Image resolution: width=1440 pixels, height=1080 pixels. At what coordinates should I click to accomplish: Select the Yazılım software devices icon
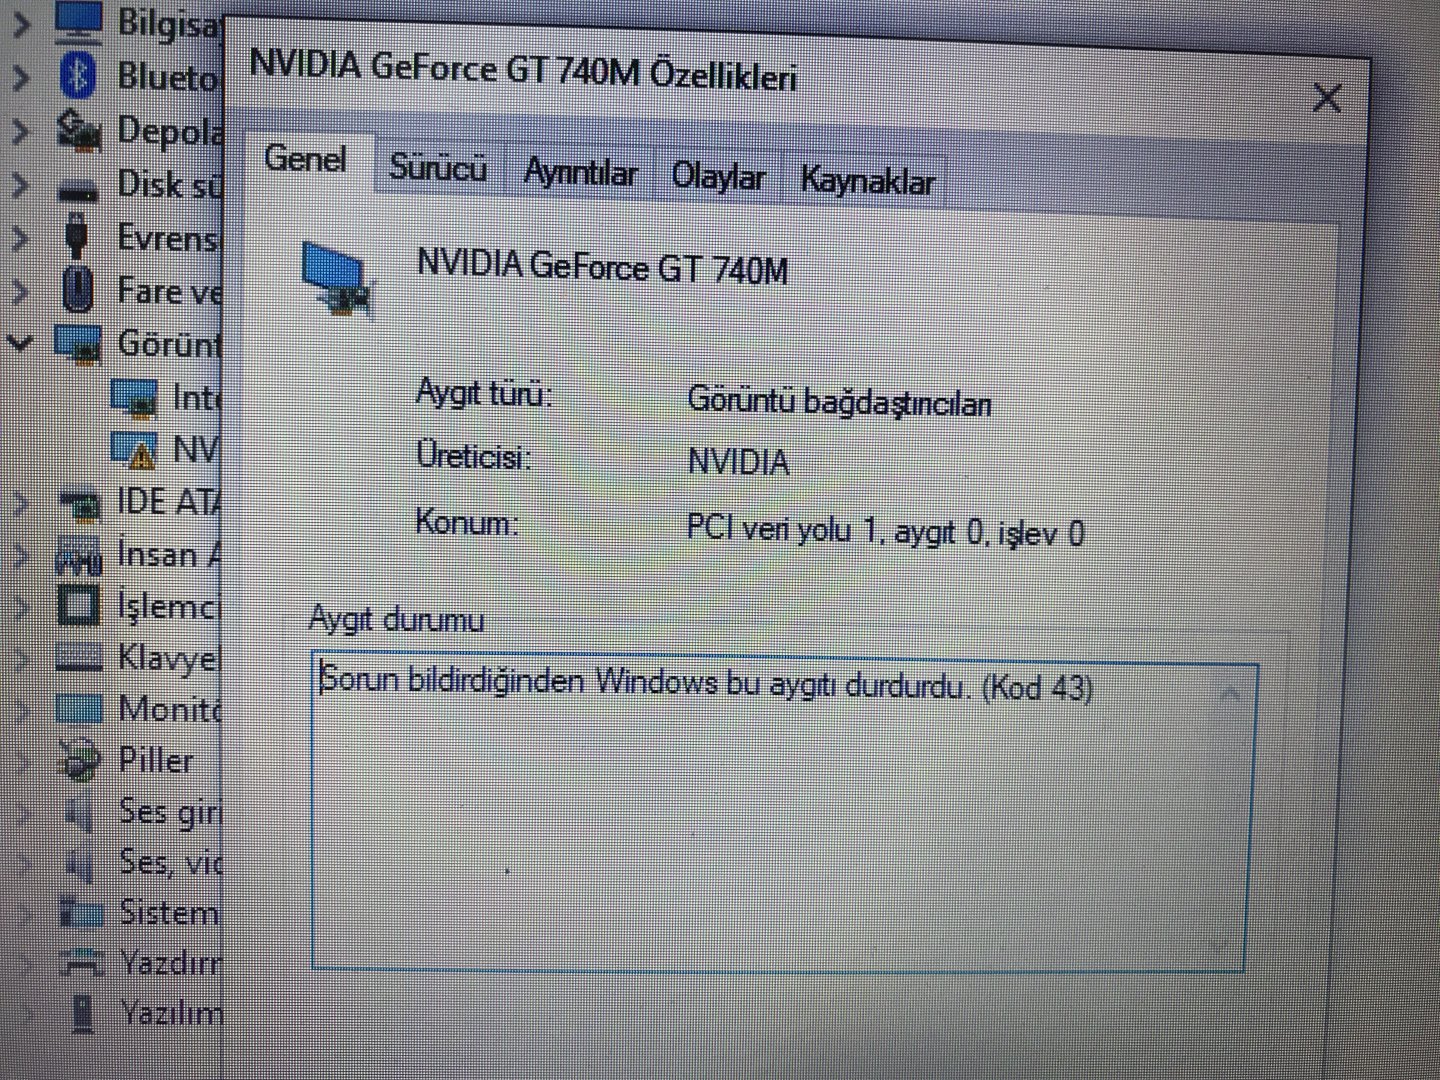pyautogui.click(x=84, y=1013)
